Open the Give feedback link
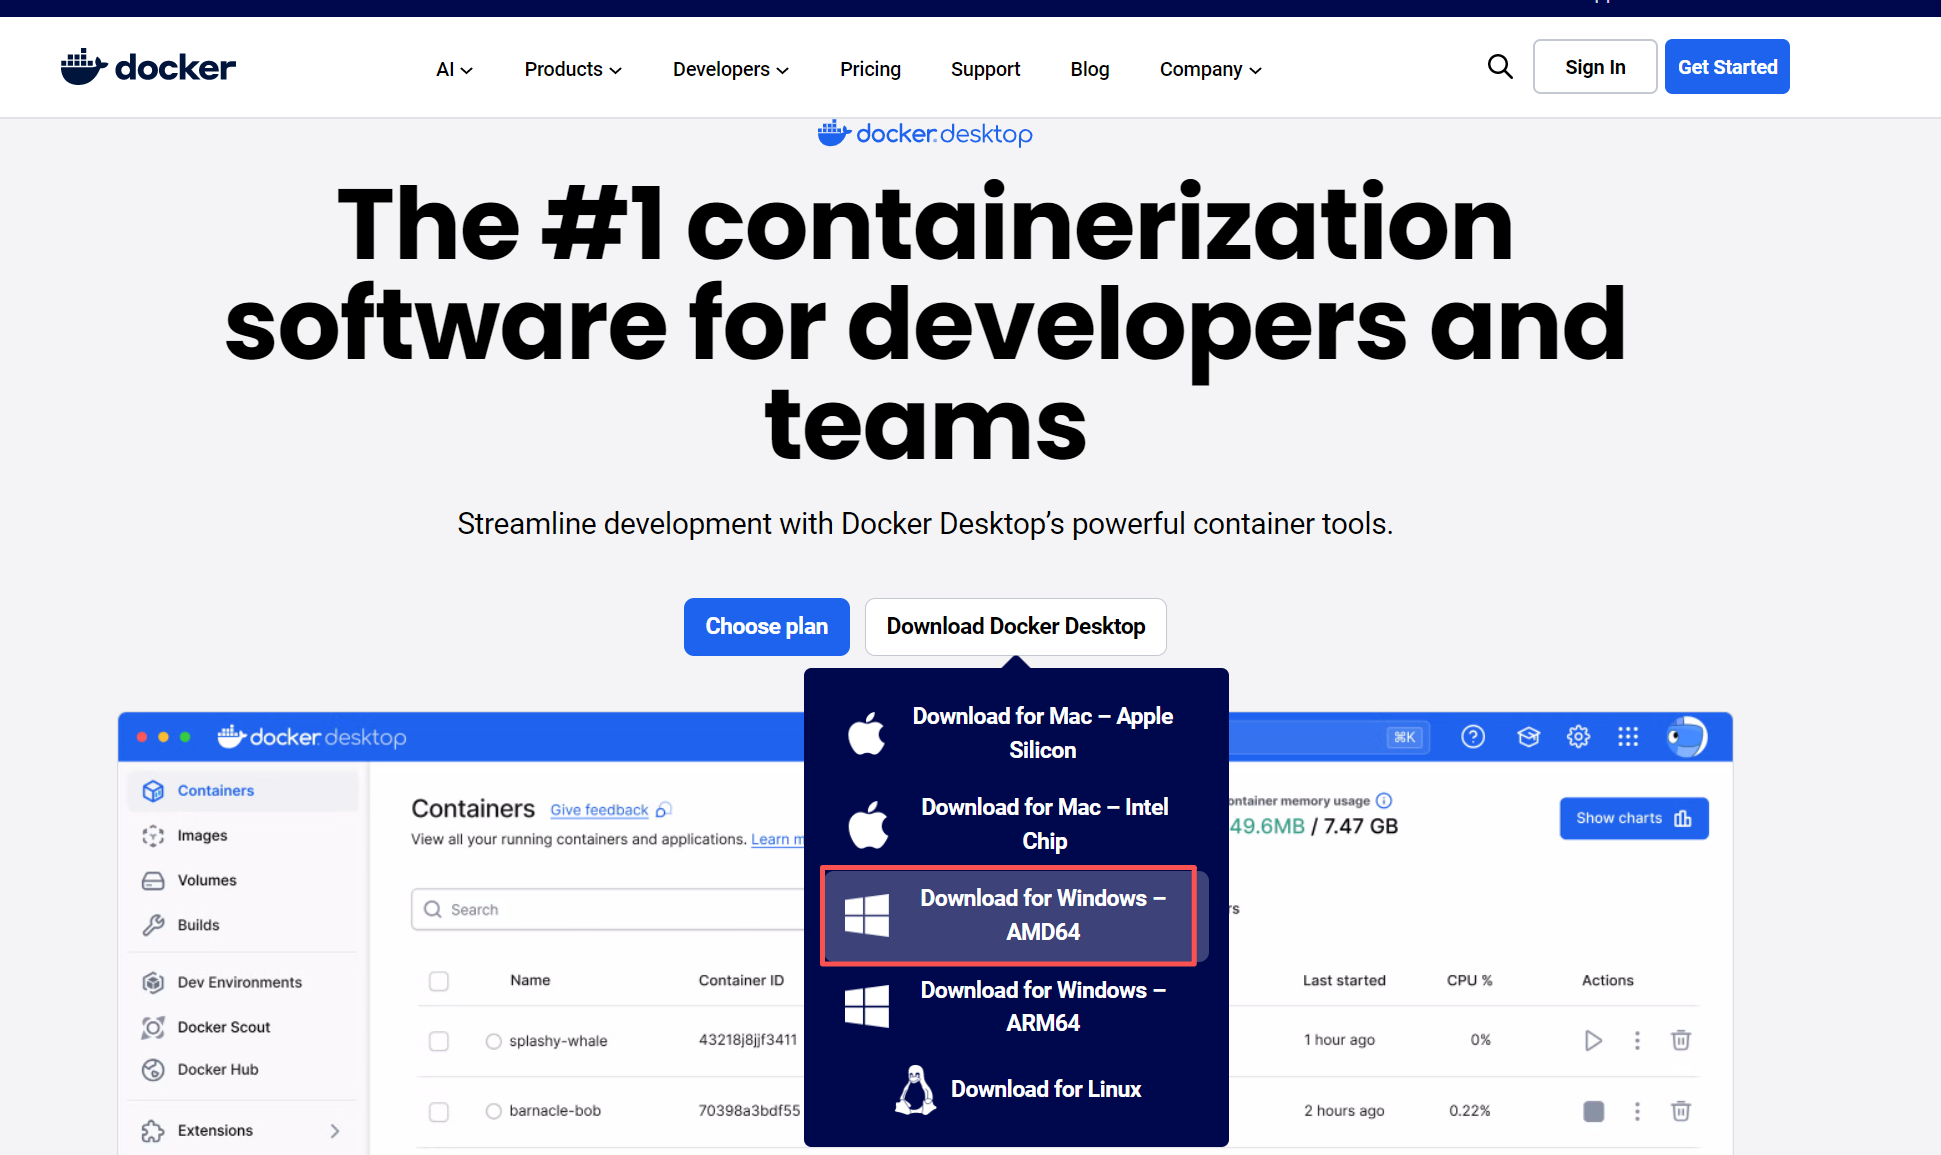 coord(610,810)
